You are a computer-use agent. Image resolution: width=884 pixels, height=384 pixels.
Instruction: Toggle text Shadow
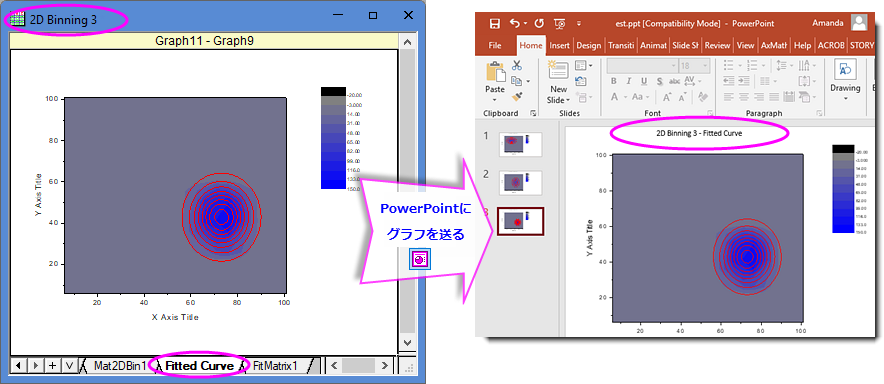[659, 81]
